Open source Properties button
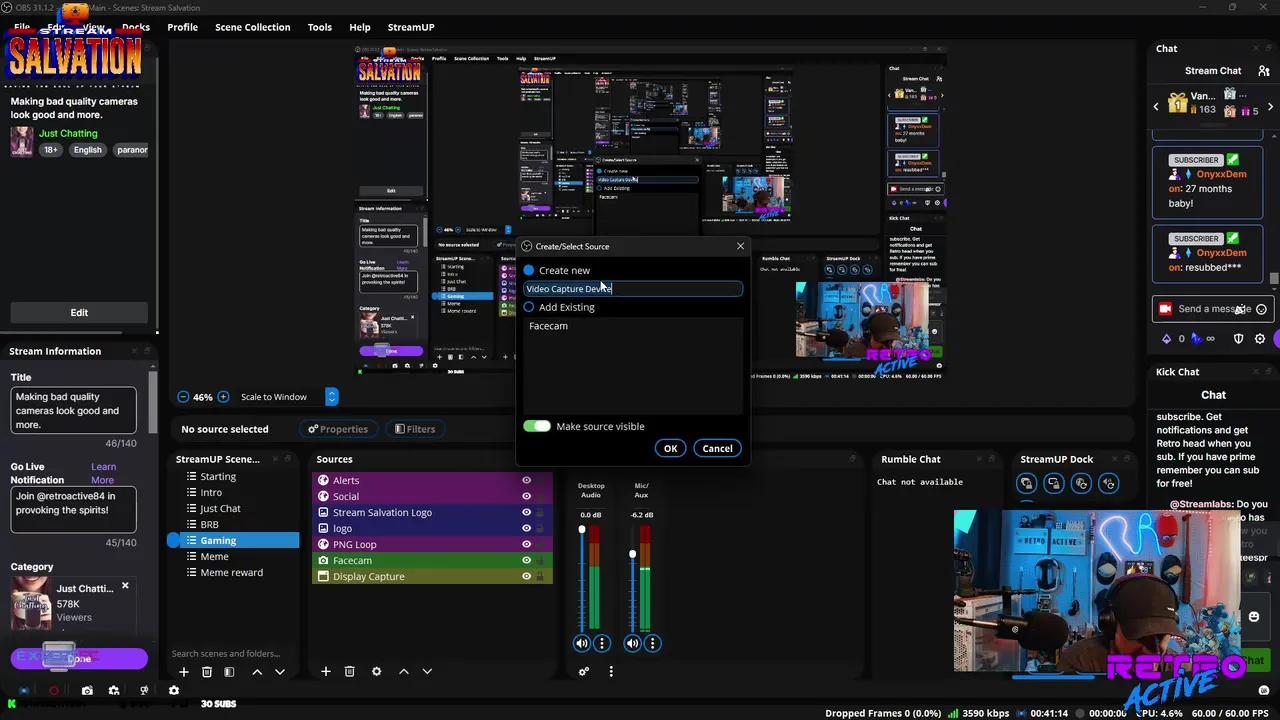 tap(338, 429)
